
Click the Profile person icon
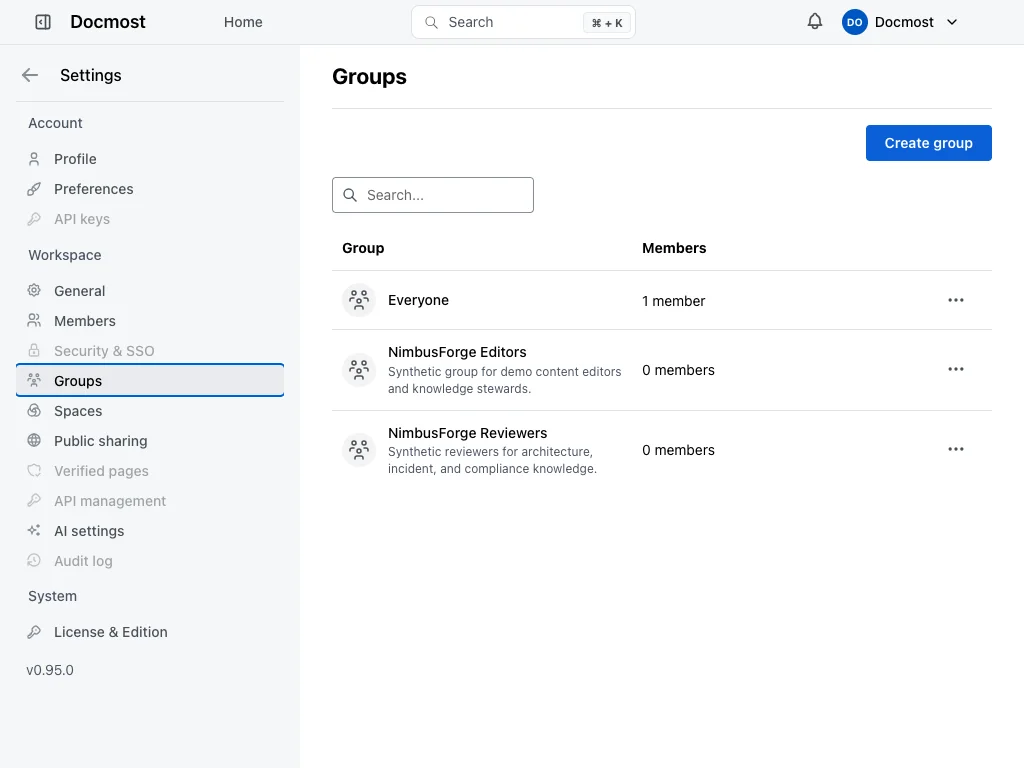click(x=34, y=159)
